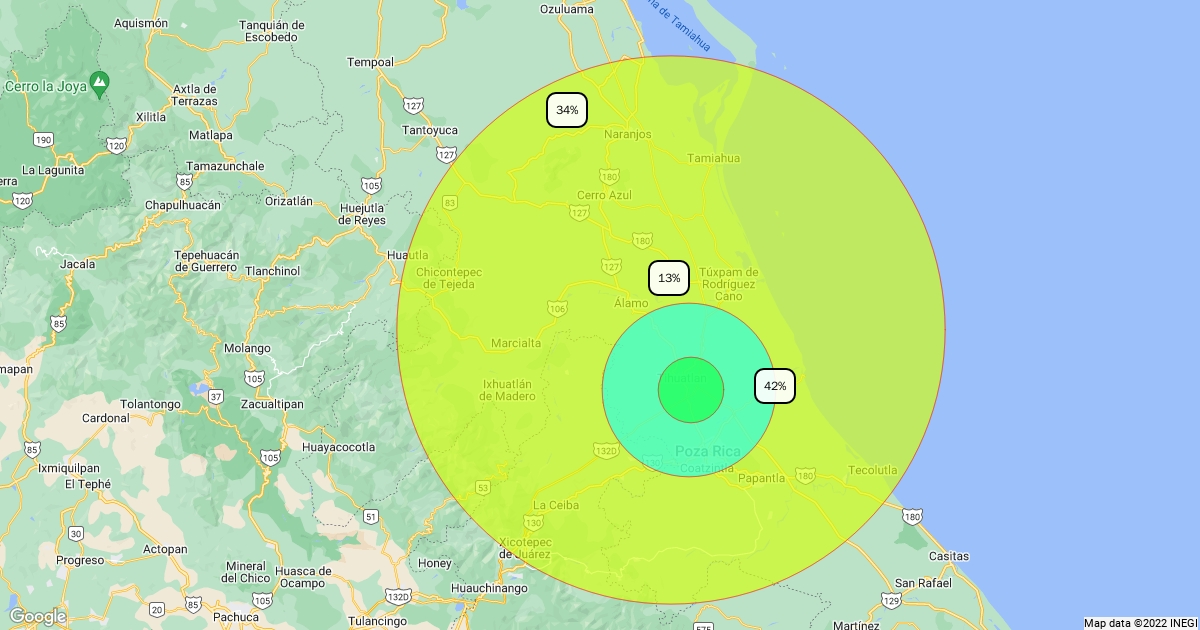Click the Molango label
1200x630 pixels.
(x=247, y=348)
